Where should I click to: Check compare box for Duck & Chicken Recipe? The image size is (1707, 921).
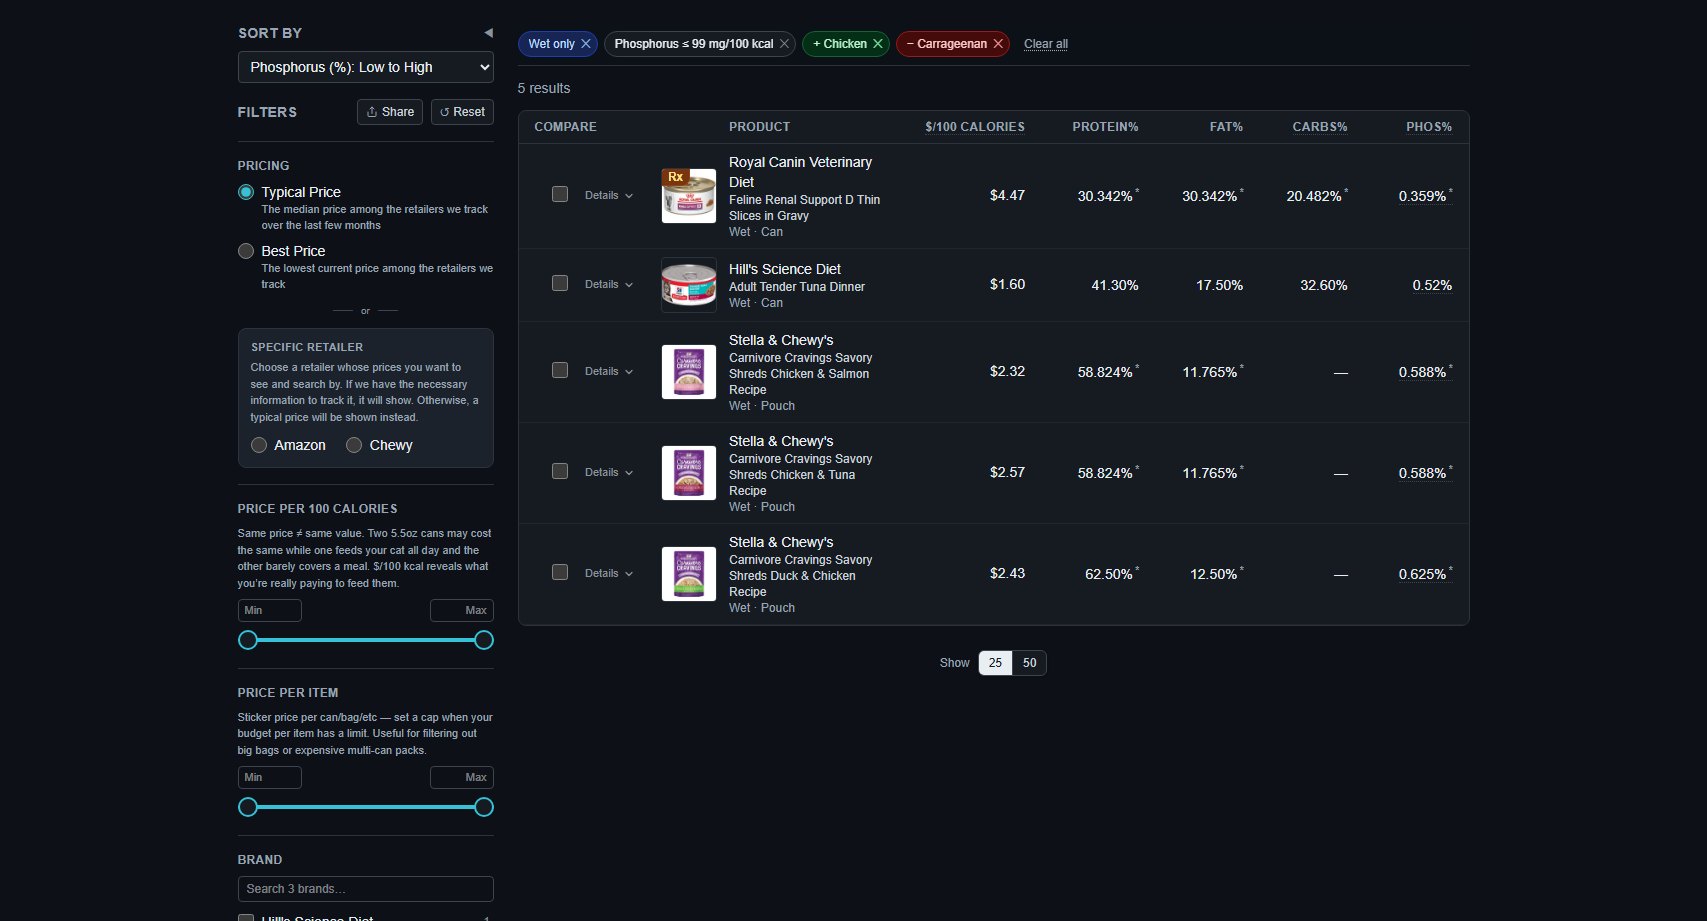[x=560, y=572]
